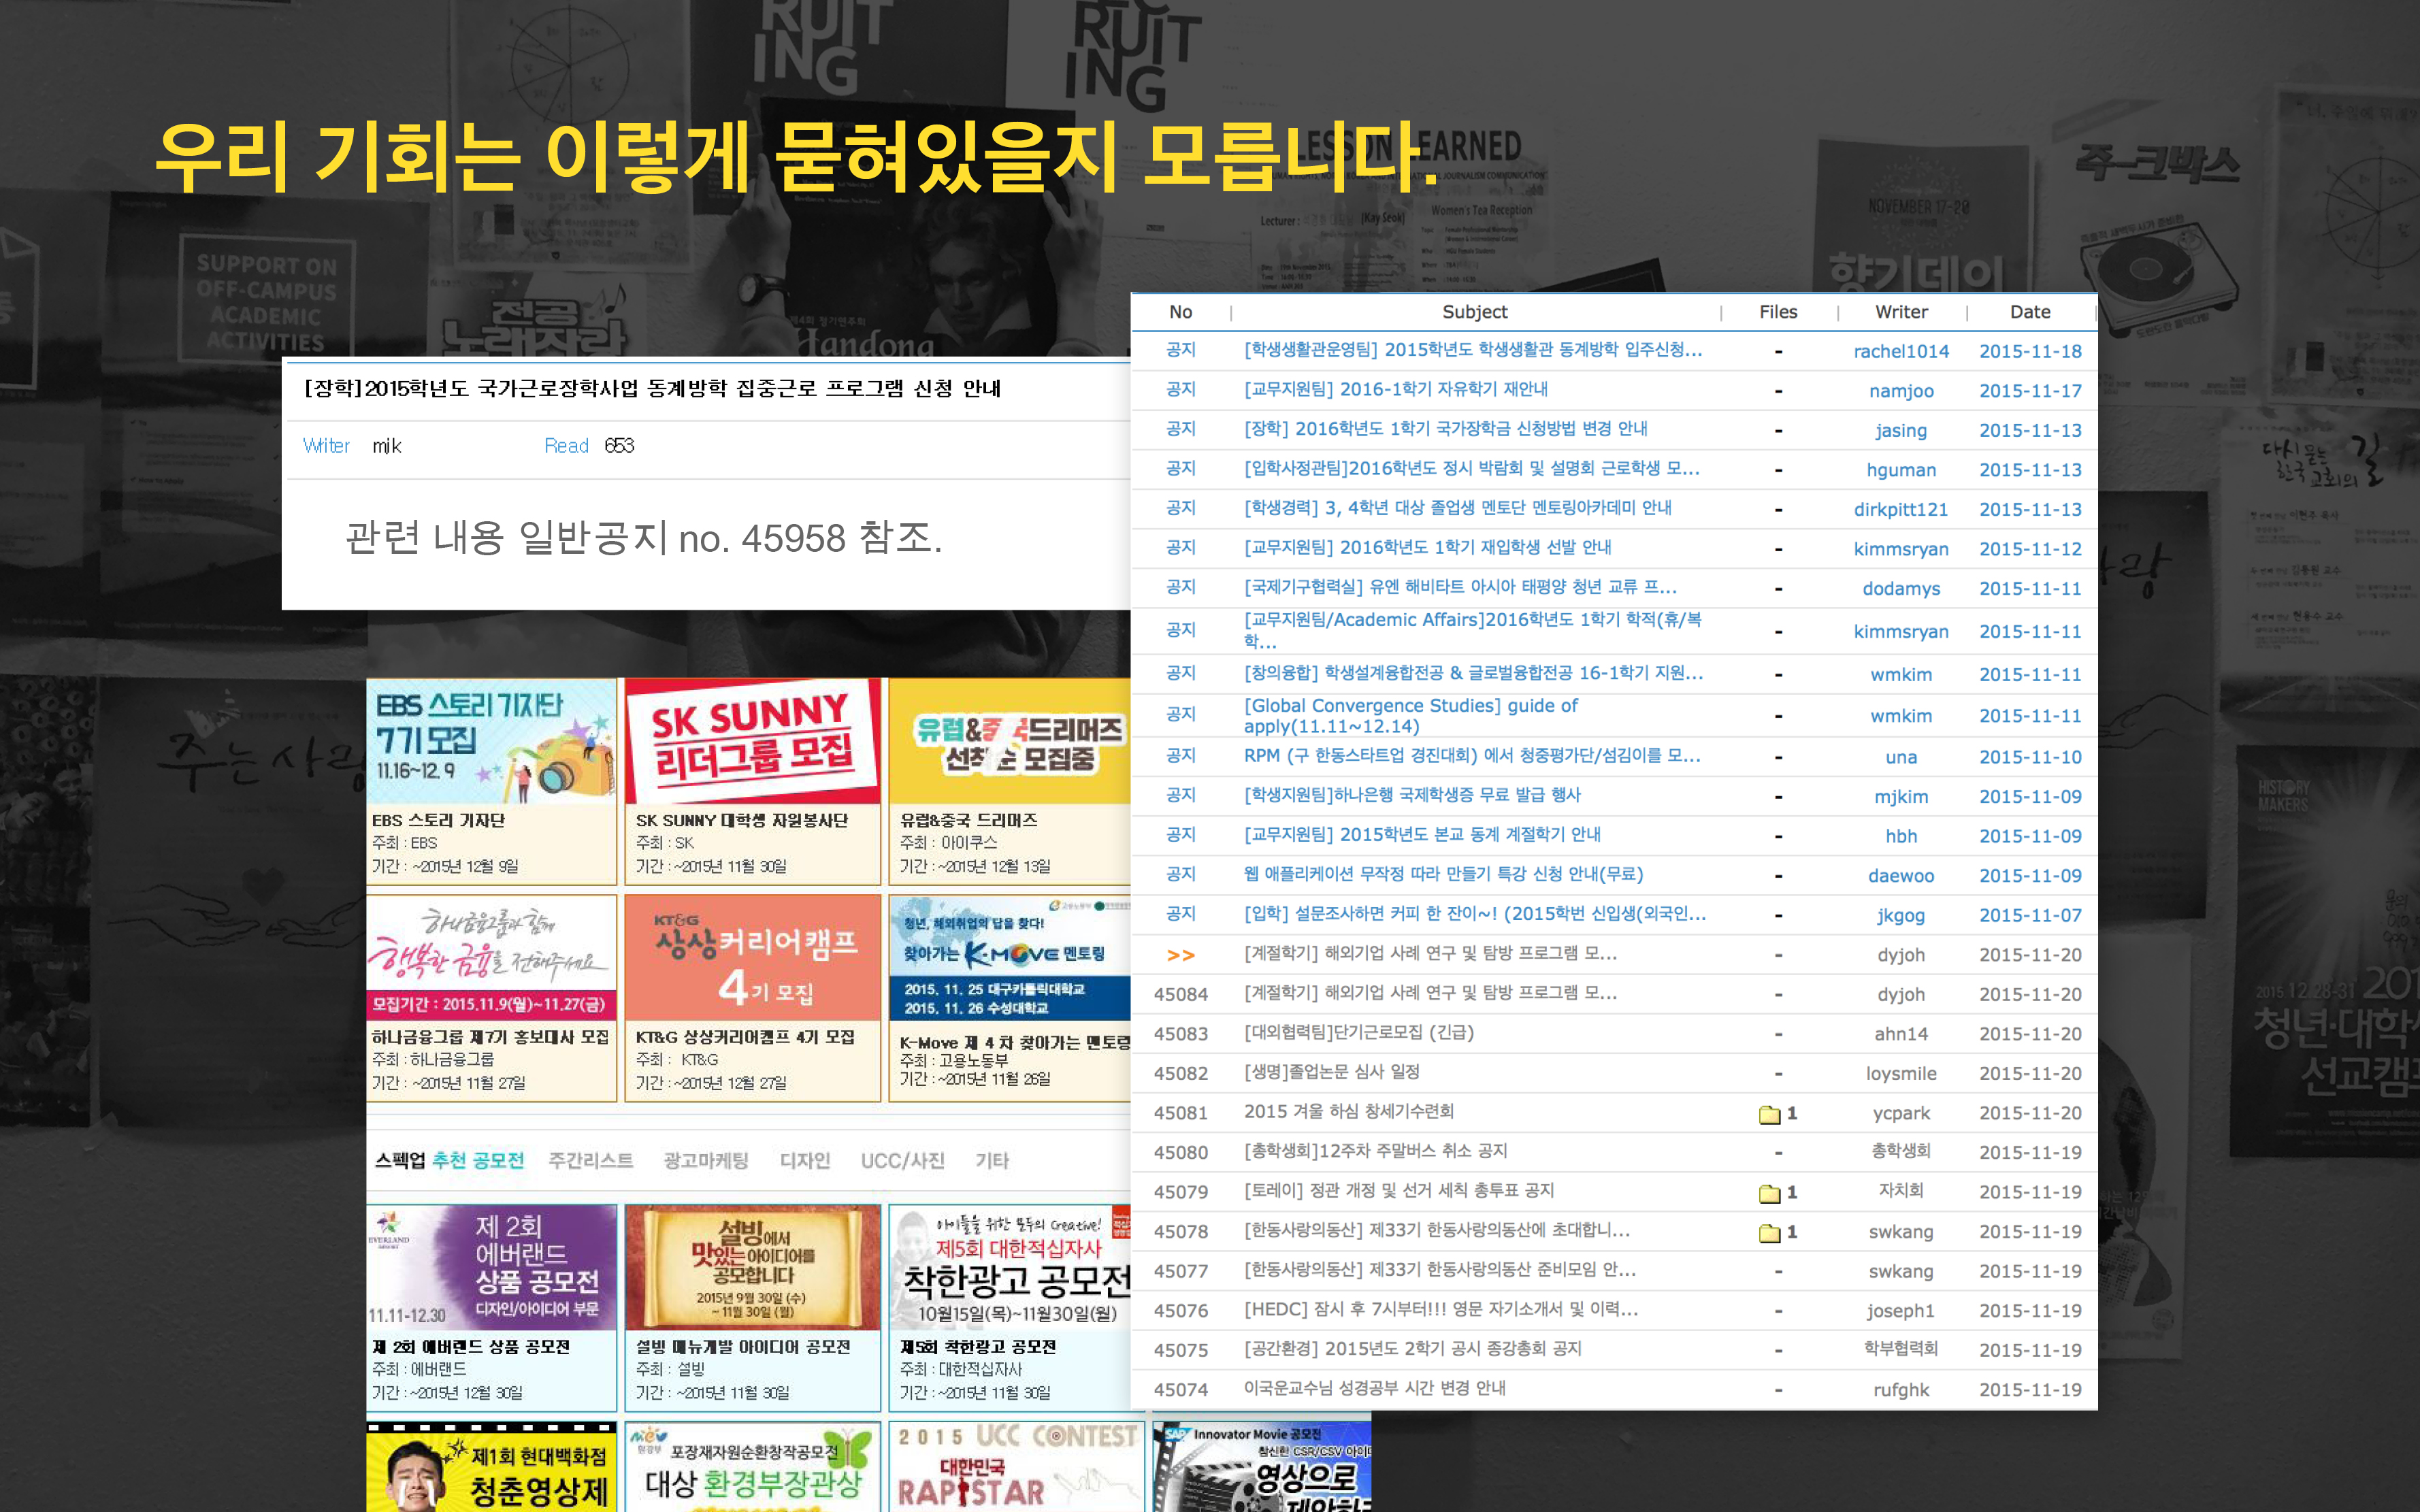Click the 제5회 착한광고 공모전 title text
2420x1512 pixels.
coord(978,1347)
